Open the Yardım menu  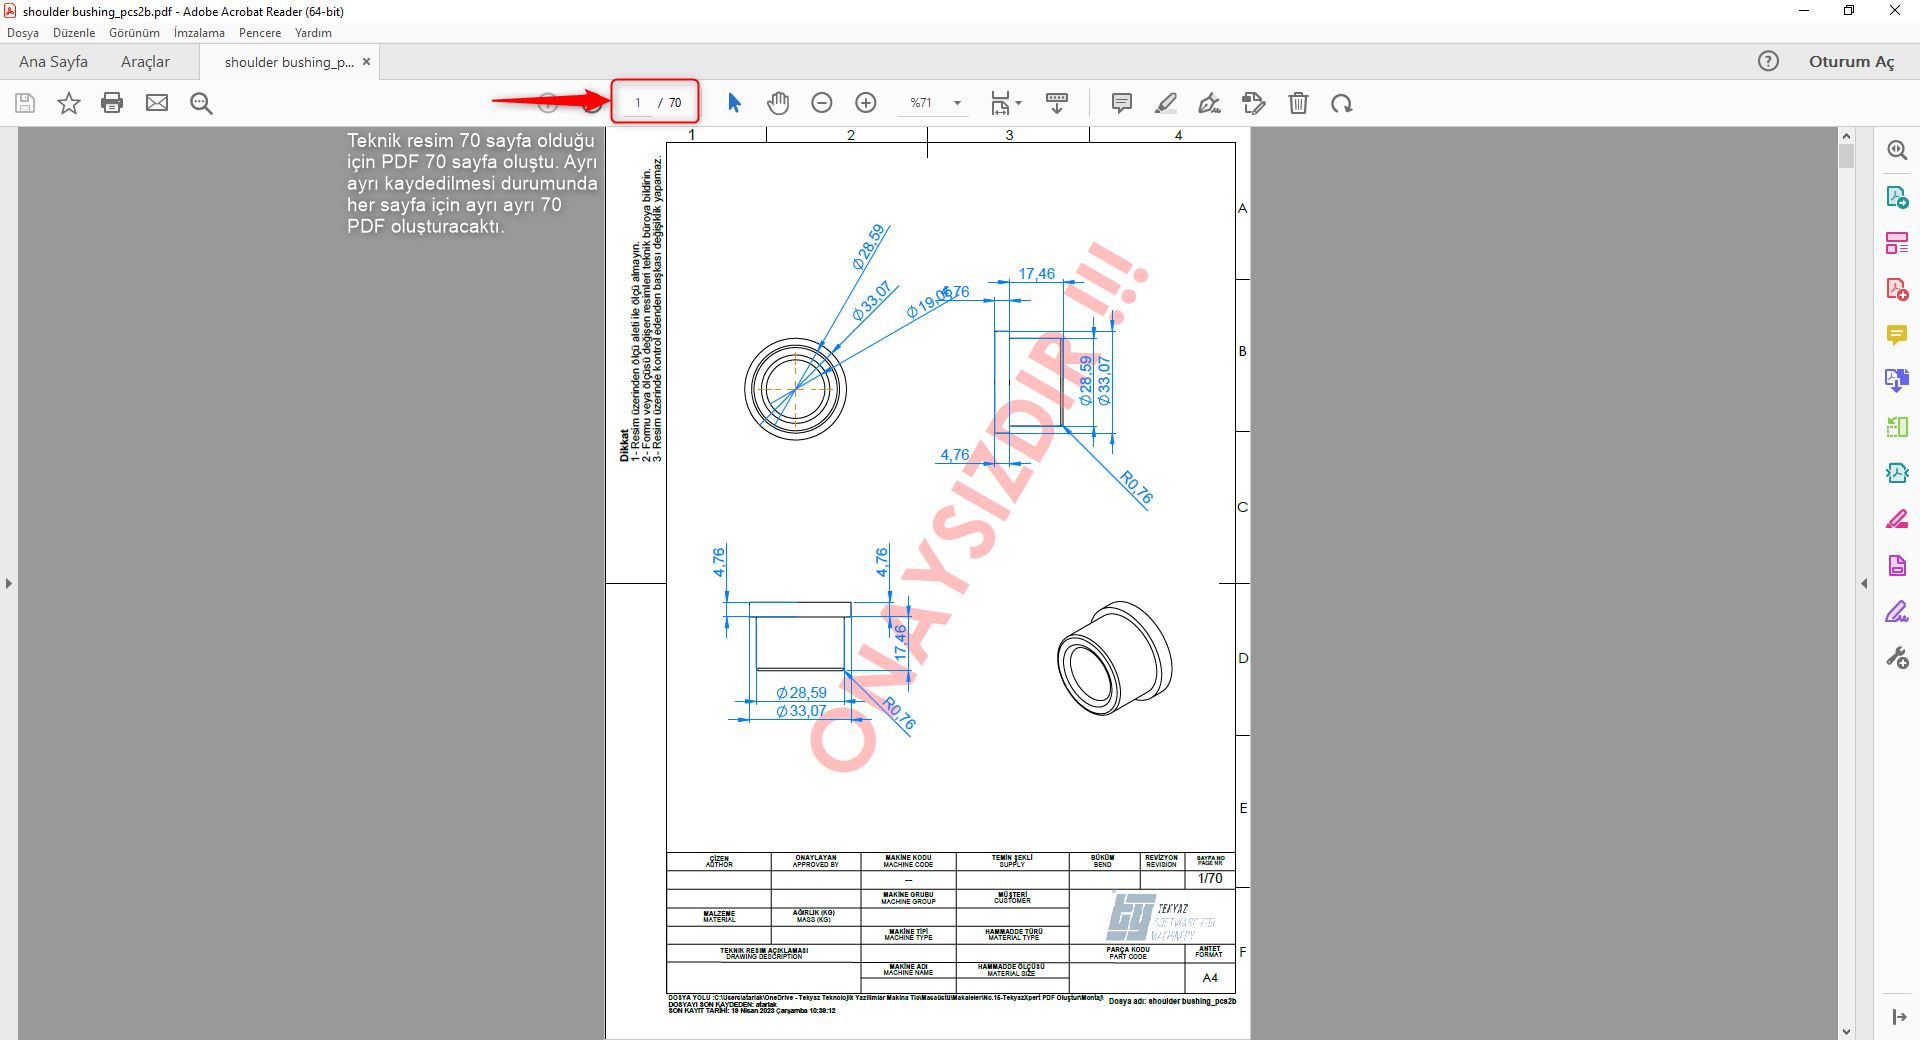pos(313,33)
